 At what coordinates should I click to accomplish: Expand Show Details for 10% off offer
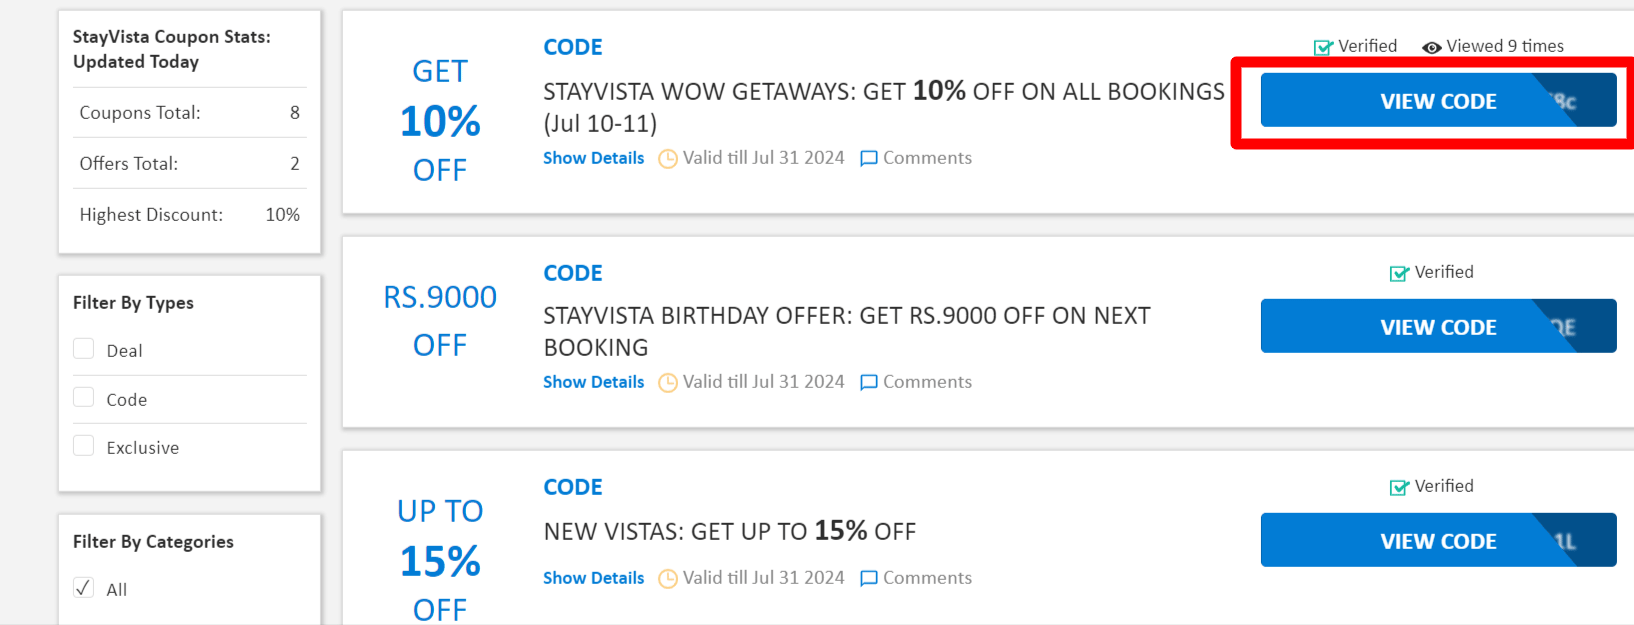[593, 158]
